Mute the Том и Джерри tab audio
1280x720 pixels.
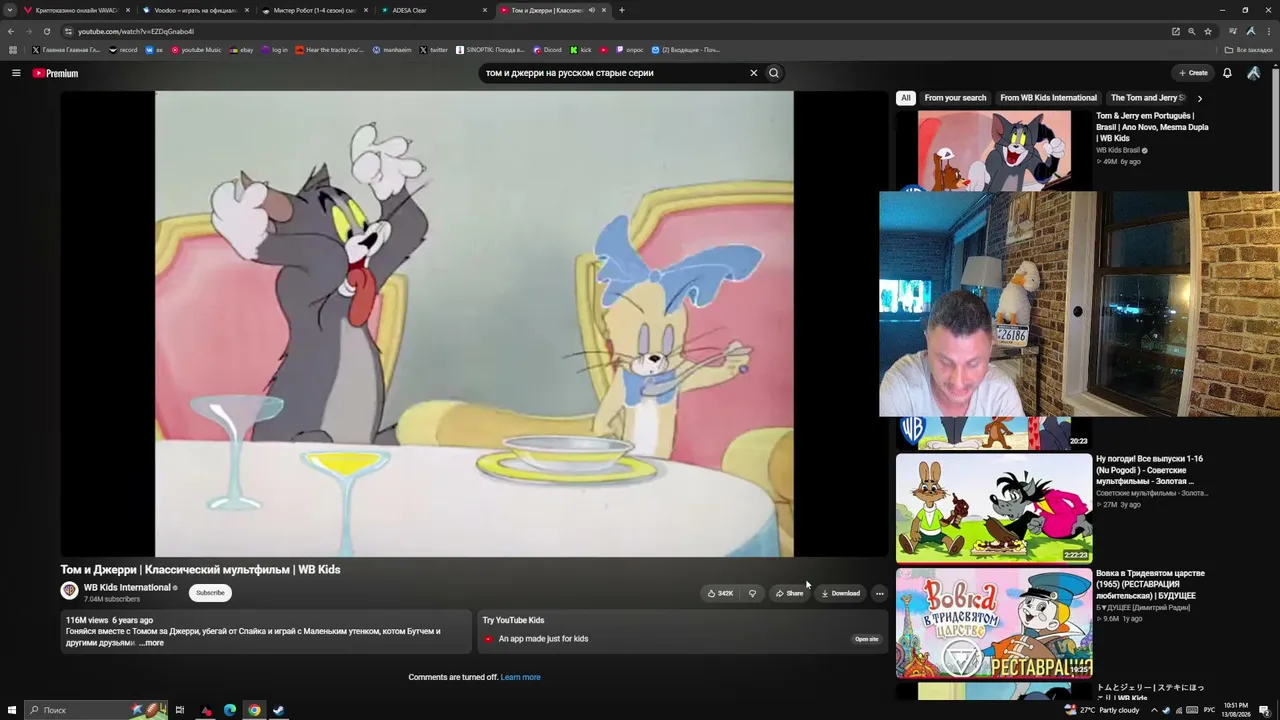click(591, 10)
